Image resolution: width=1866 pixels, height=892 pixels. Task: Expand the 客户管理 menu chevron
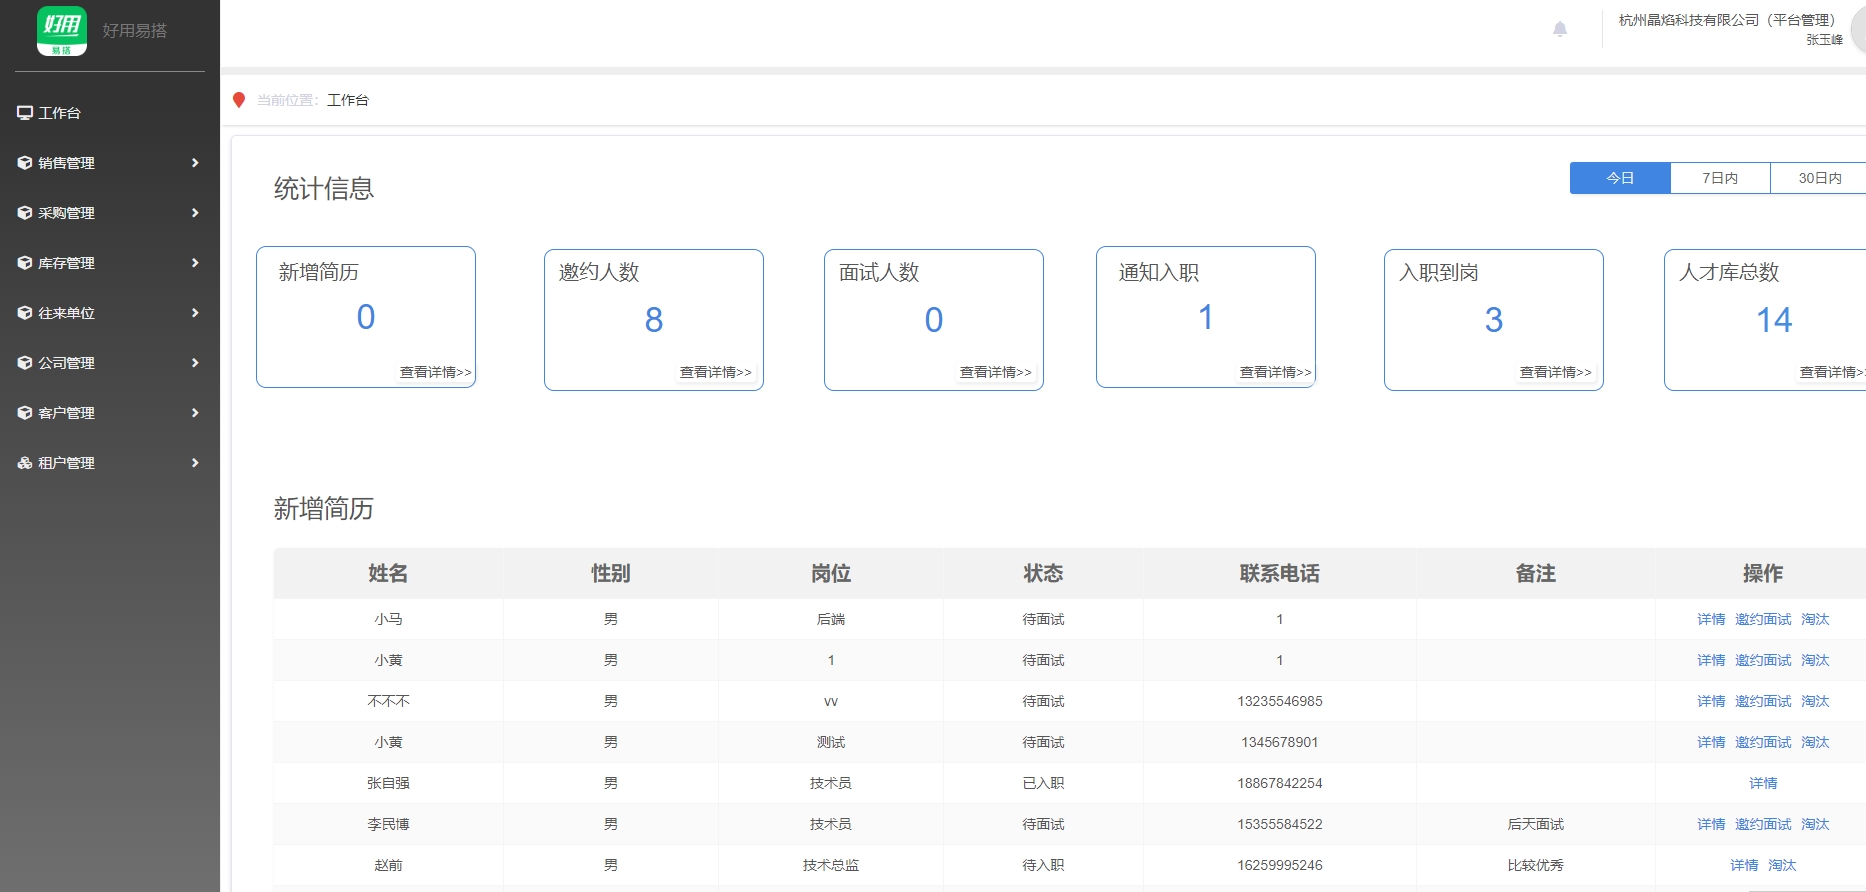coord(195,413)
